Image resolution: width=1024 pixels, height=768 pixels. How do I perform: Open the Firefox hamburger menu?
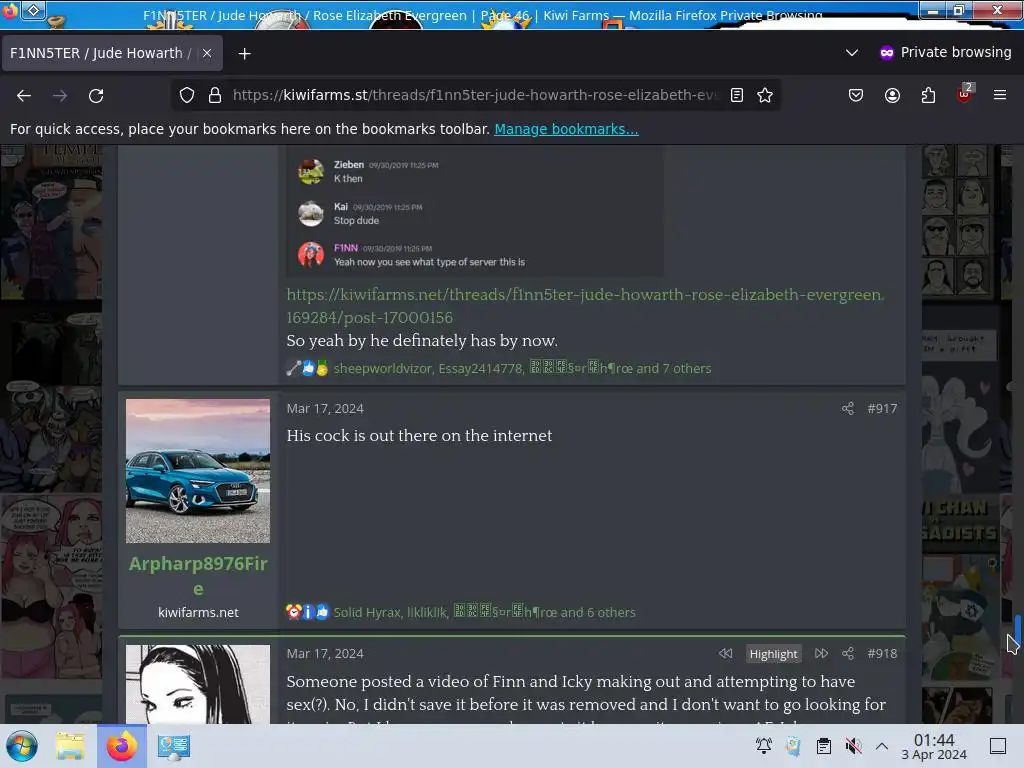[x=1000, y=95]
